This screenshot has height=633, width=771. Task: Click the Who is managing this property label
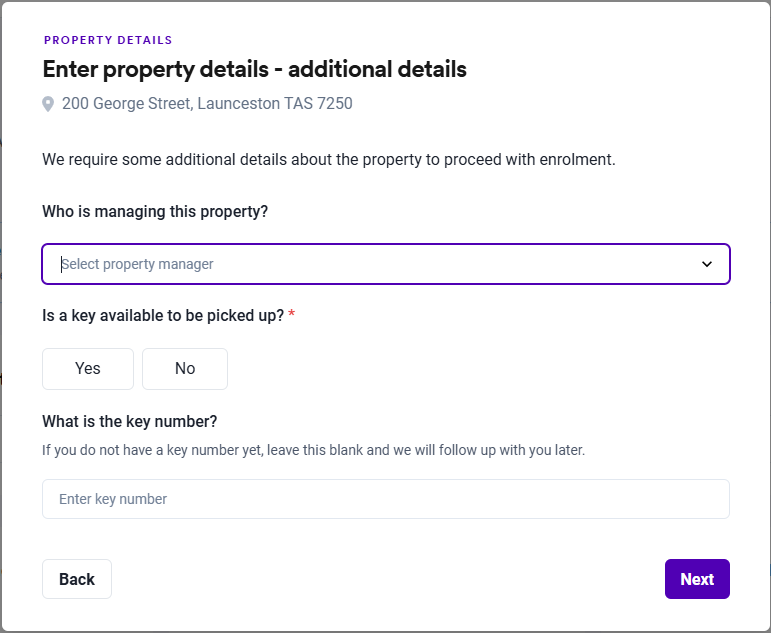[x=155, y=212]
